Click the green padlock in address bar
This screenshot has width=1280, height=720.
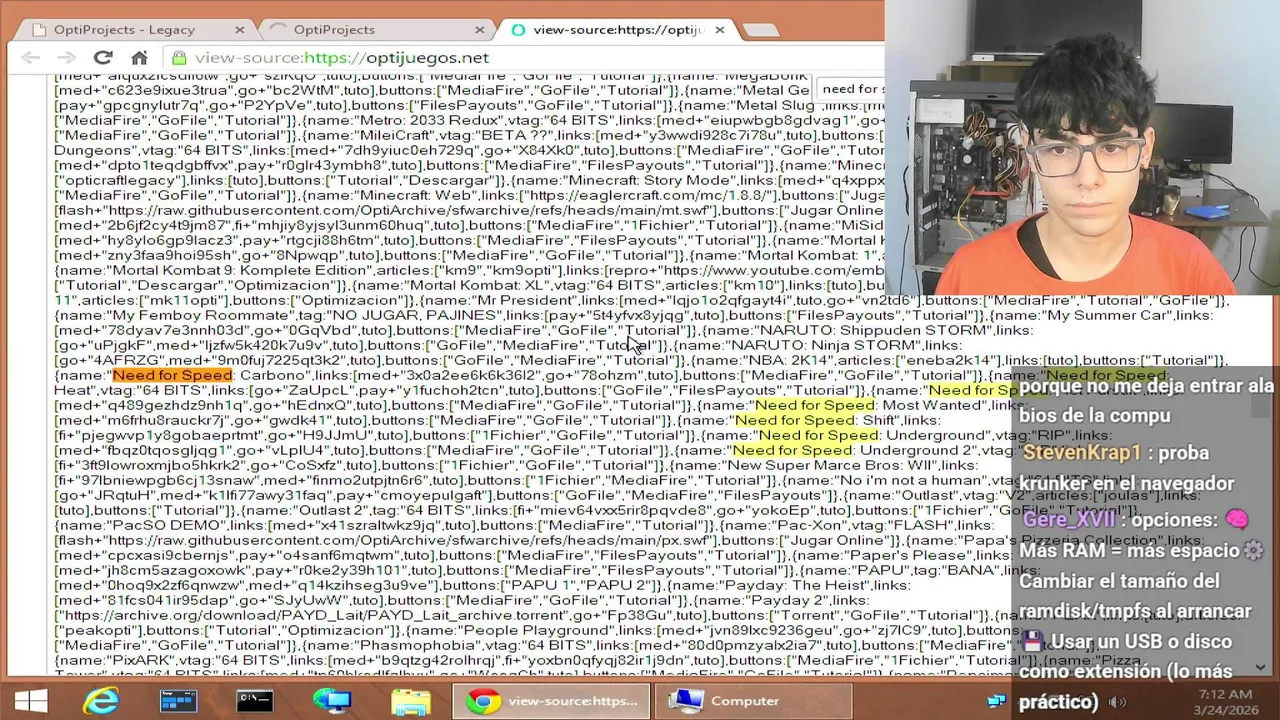(180, 57)
